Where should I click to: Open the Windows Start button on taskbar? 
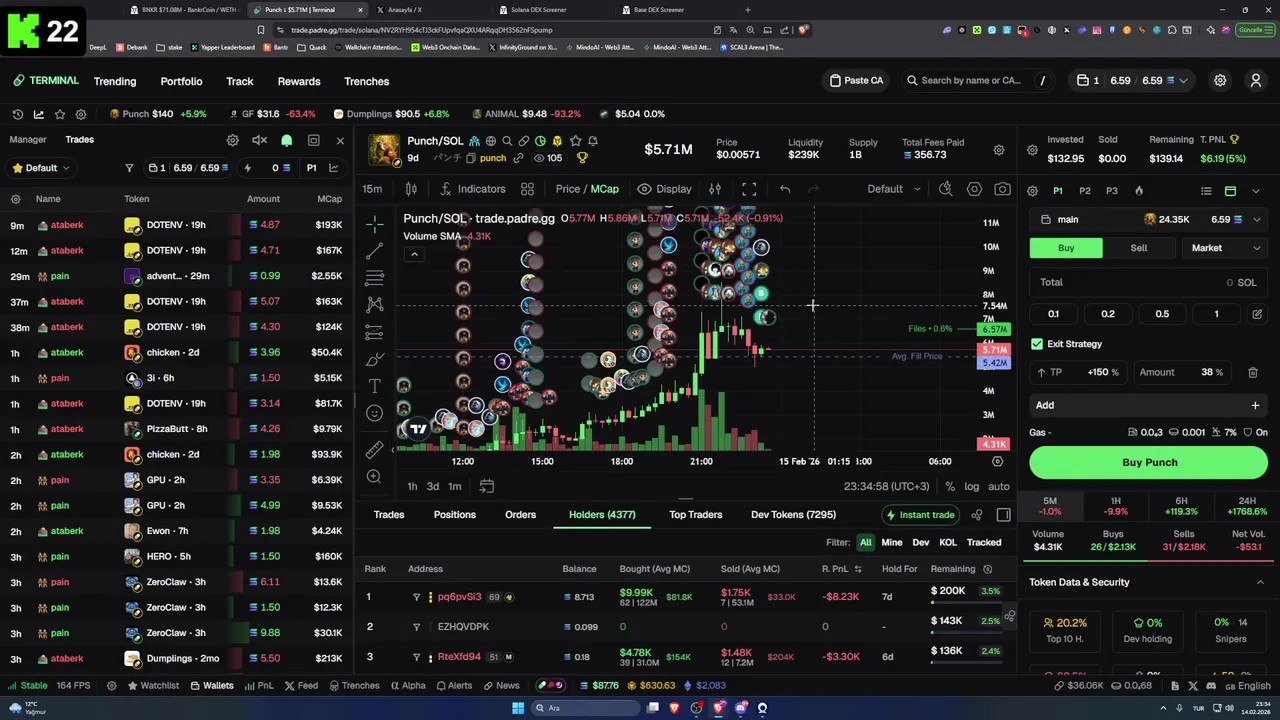(518, 708)
